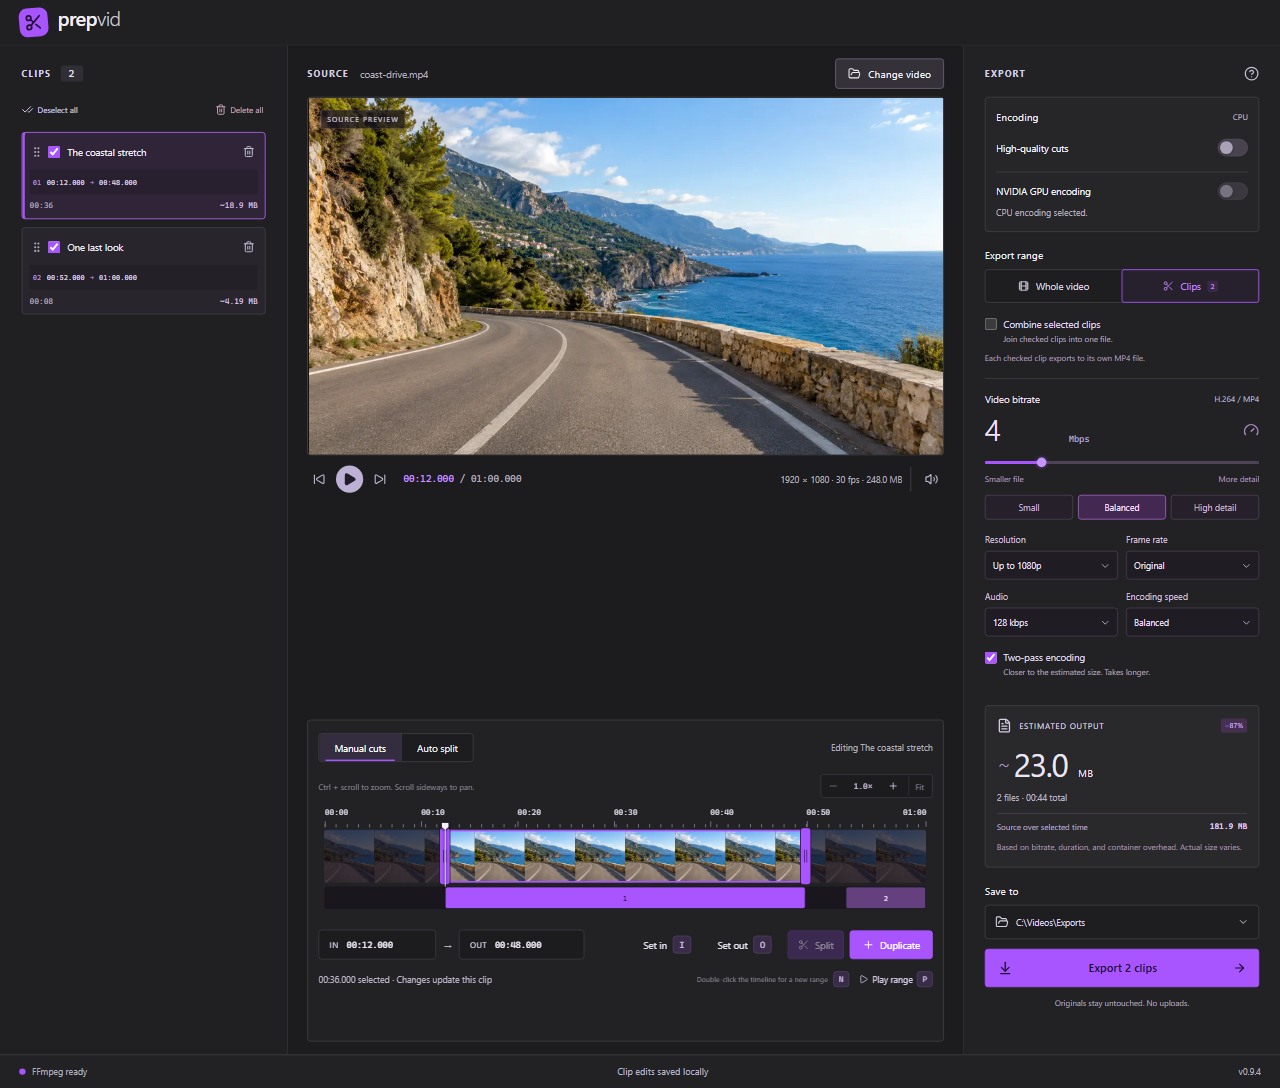
Task: Open the Resolution dropdown
Action: pyautogui.click(x=1051, y=565)
